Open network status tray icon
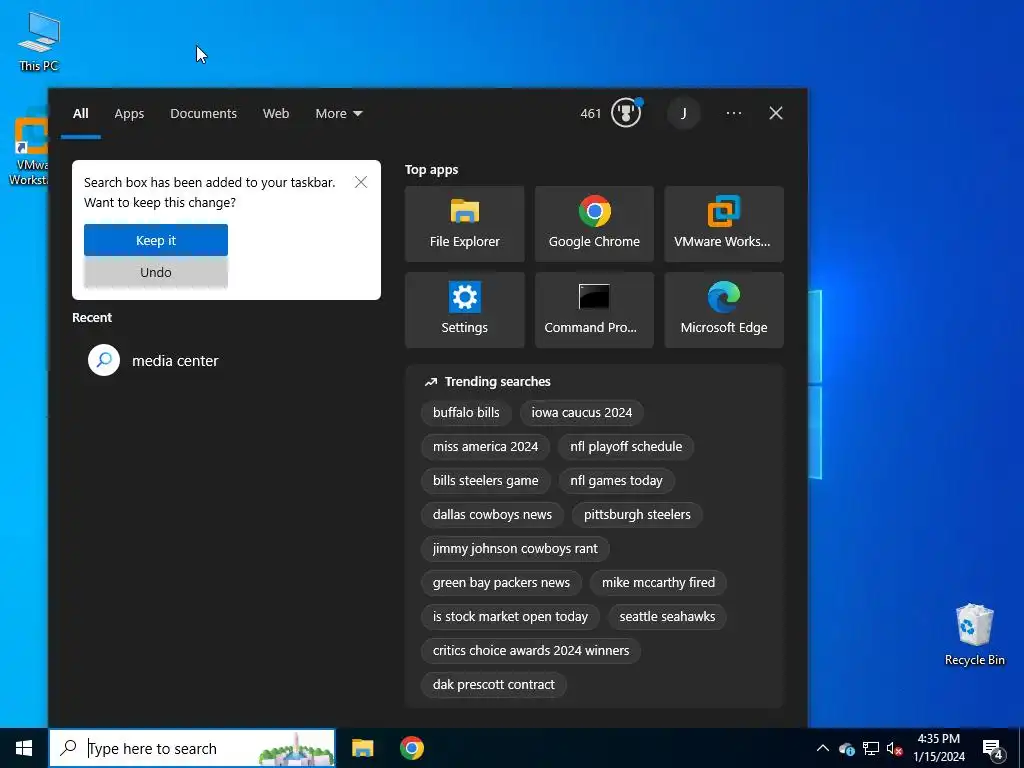Viewport: 1024px width, 768px height. (x=871, y=748)
